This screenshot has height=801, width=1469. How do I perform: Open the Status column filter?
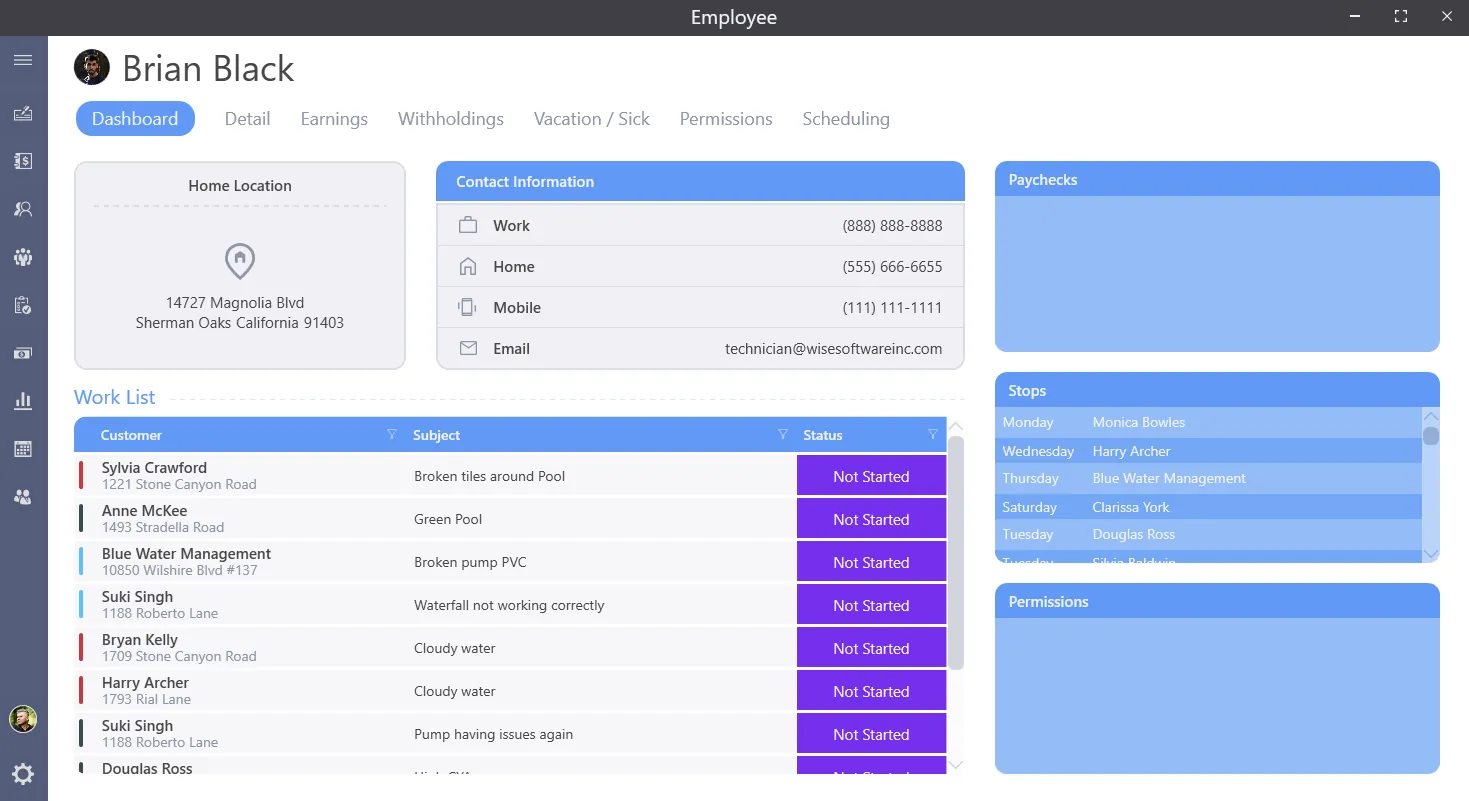(933, 434)
